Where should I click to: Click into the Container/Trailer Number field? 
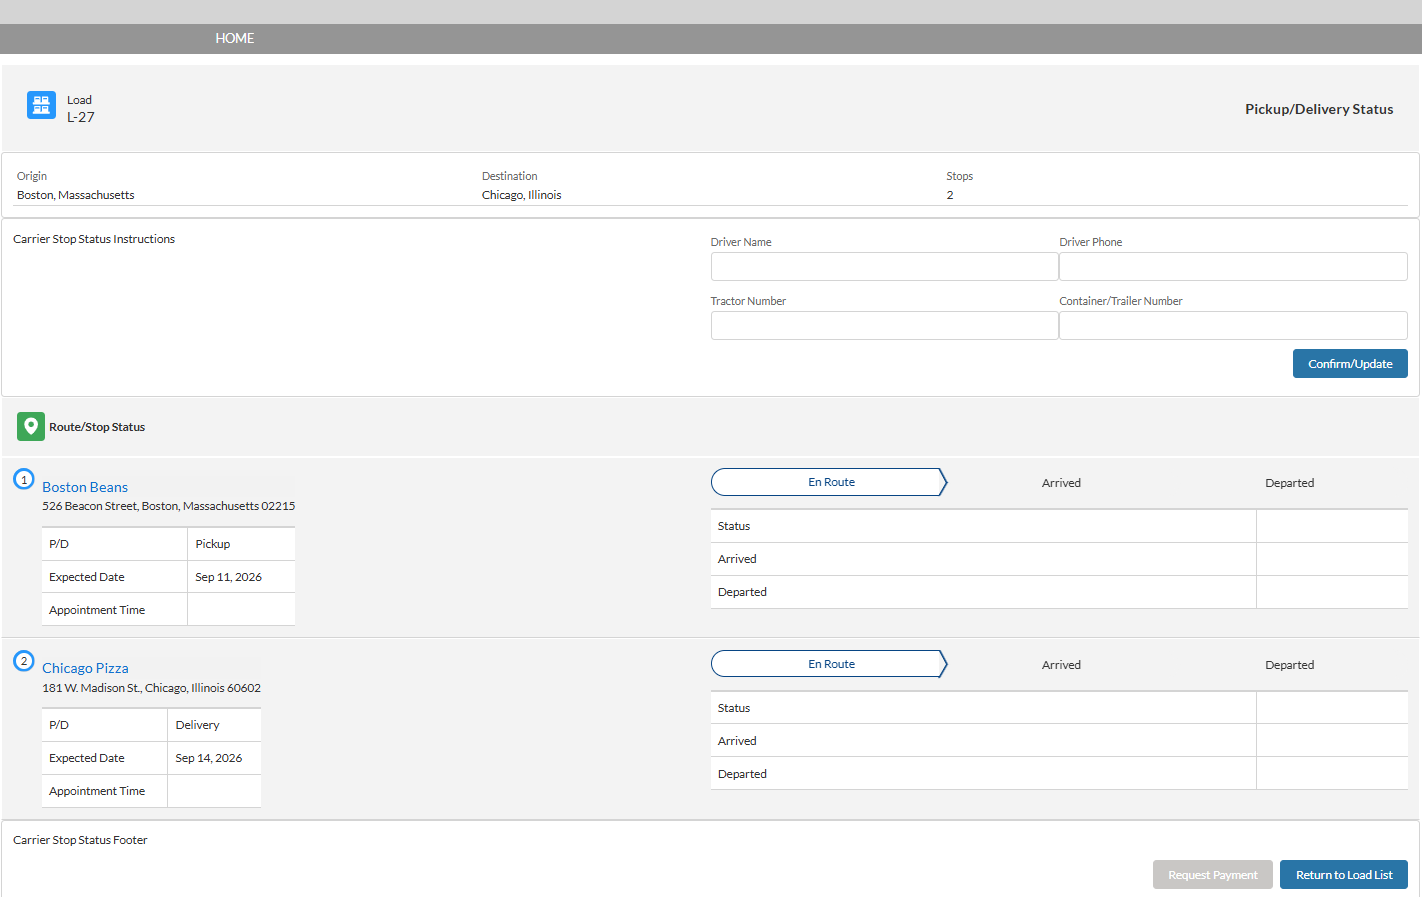coord(1233,325)
